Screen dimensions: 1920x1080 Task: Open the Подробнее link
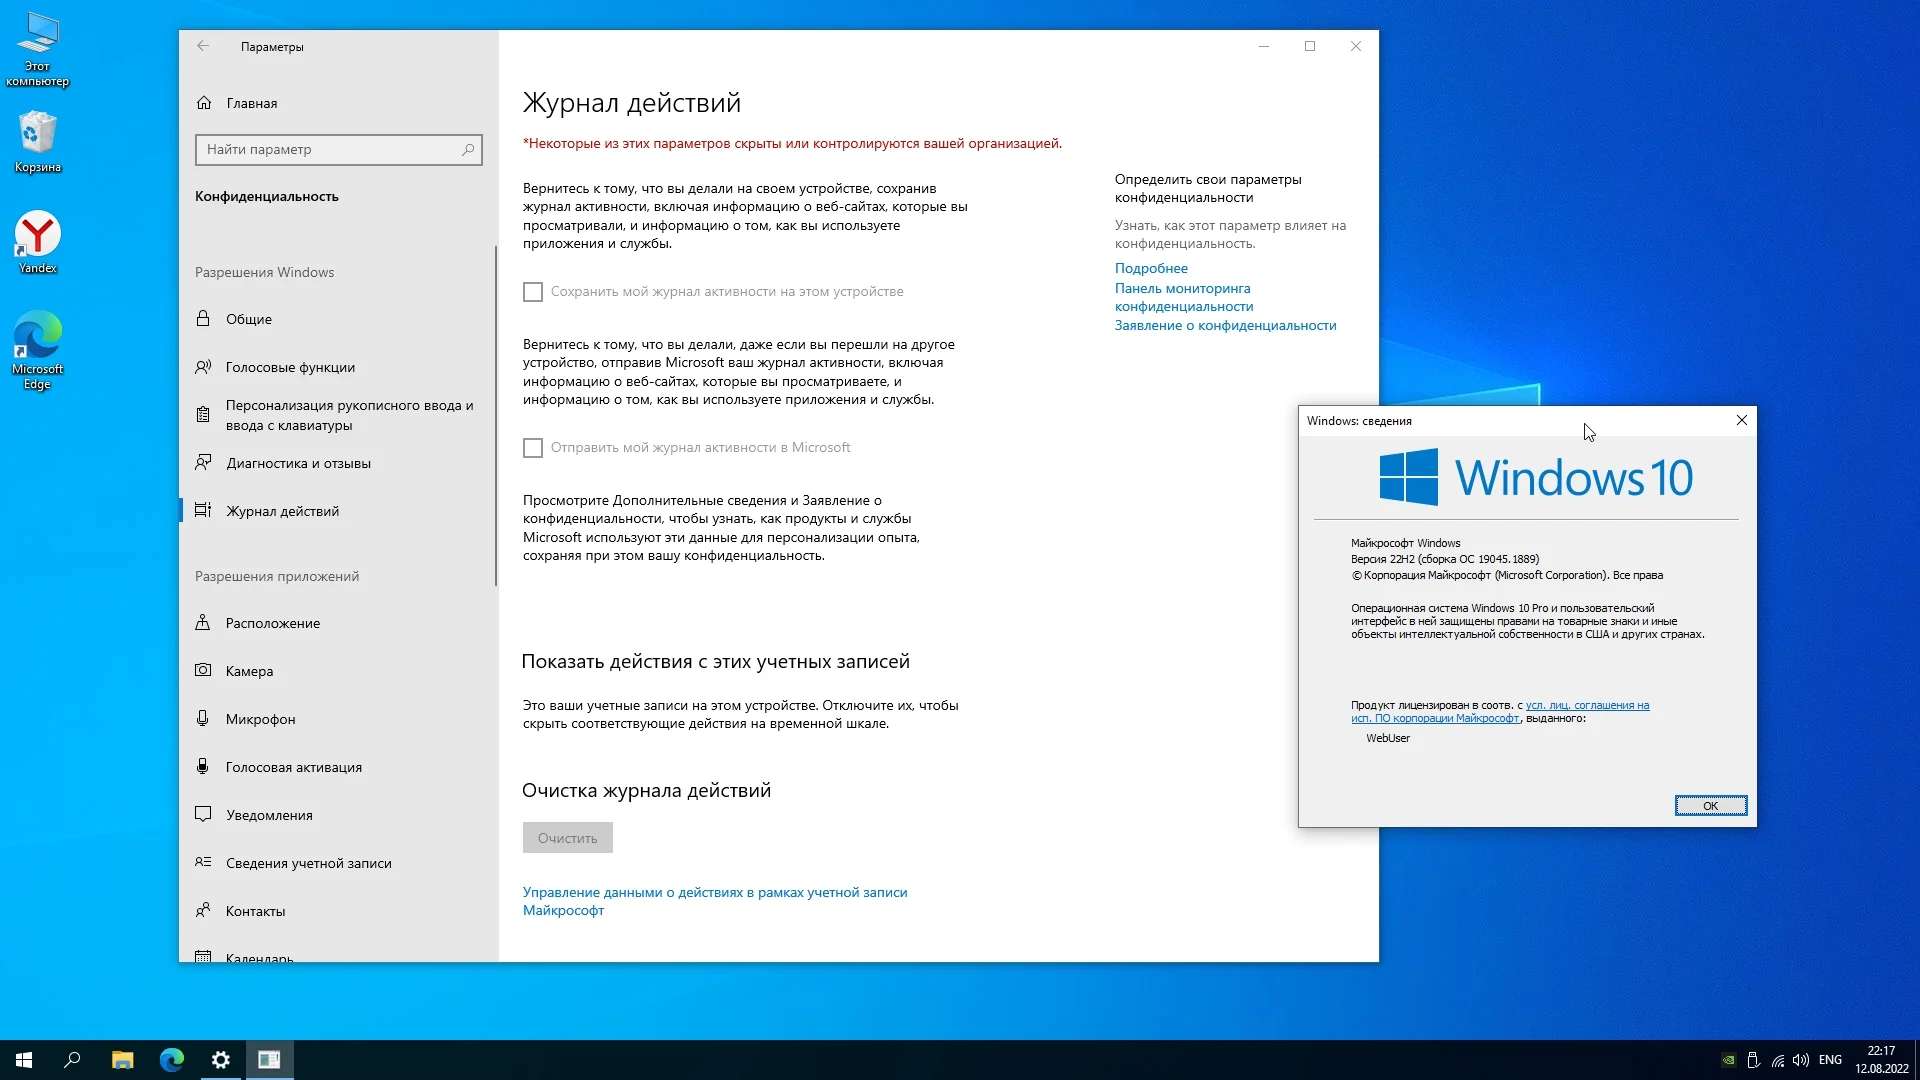[x=1151, y=268]
